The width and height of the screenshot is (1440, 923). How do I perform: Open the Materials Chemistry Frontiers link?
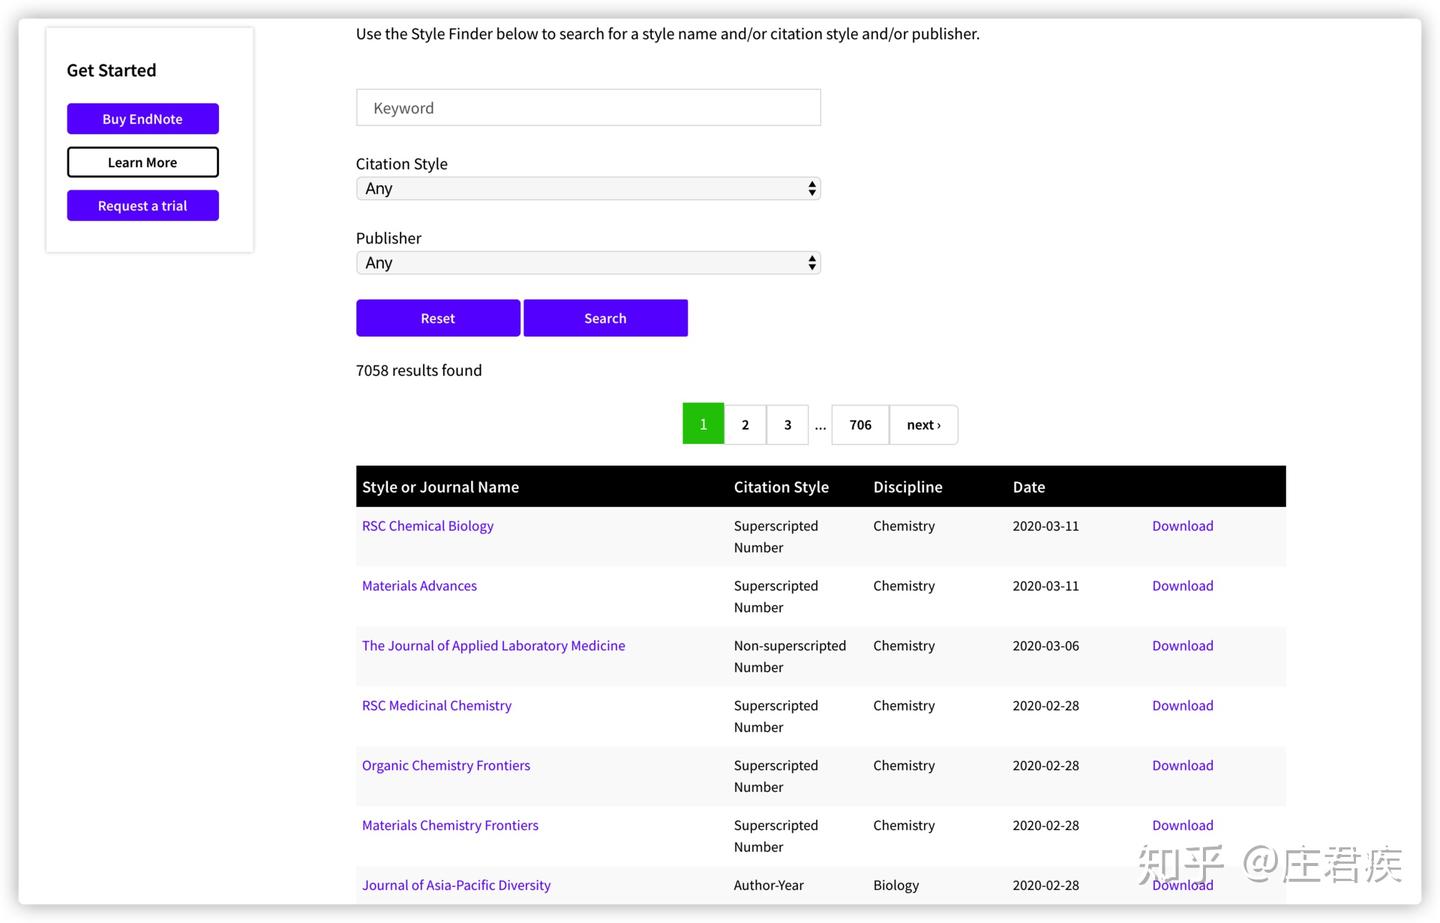[x=450, y=826]
